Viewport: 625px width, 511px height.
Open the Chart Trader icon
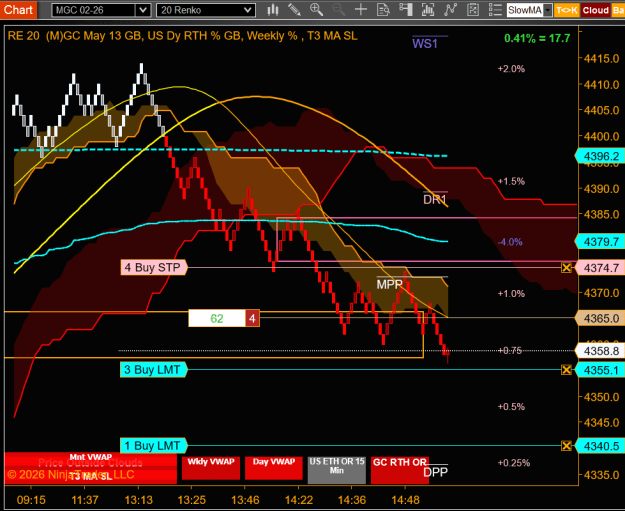pyautogui.click(x=405, y=10)
